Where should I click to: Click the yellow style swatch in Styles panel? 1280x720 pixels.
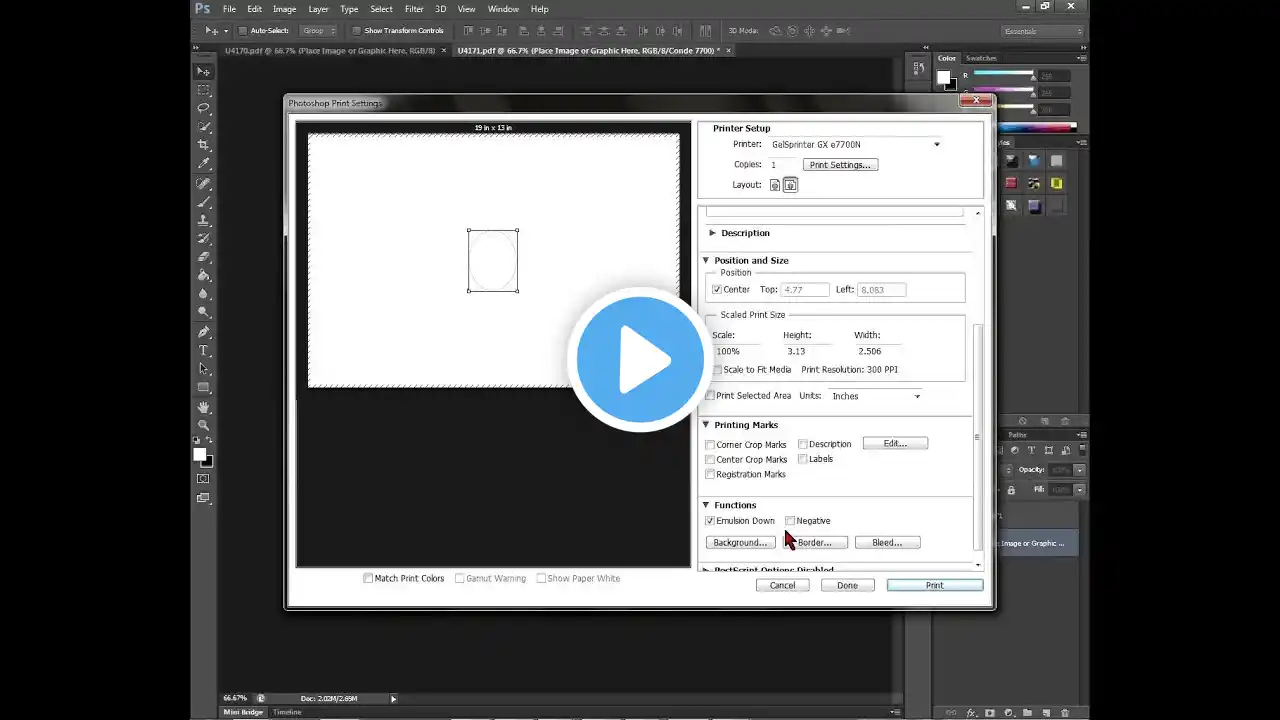1056,184
